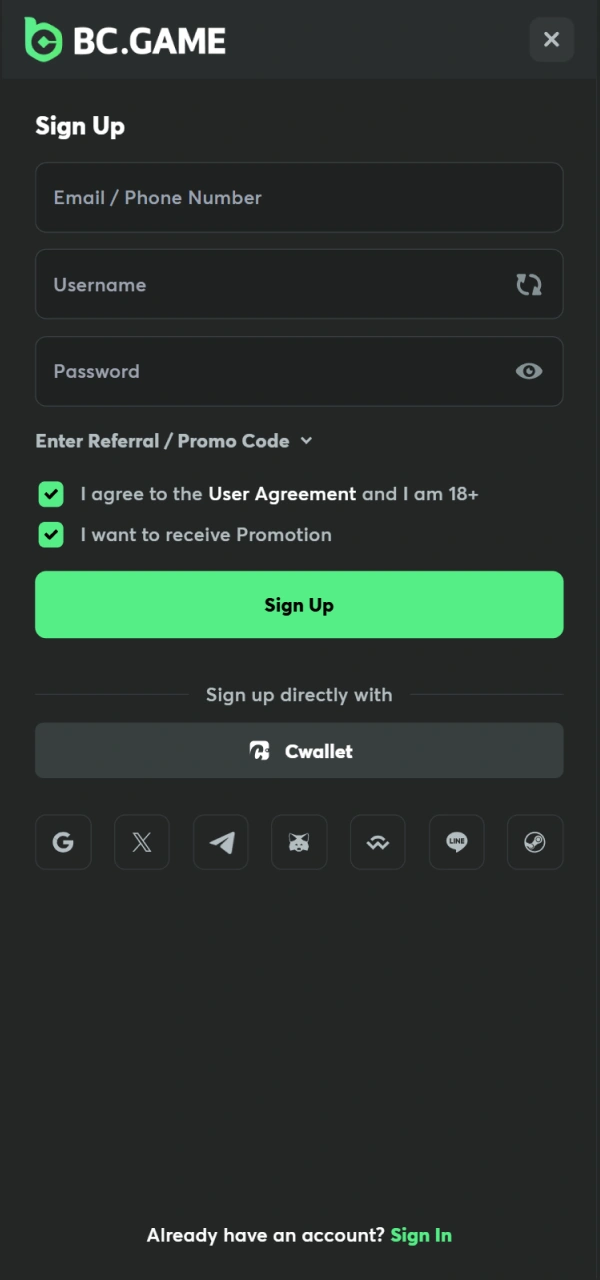This screenshot has width=600, height=1280.
Task: Choose the WalletConnect sign-up icon
Action: click(x=377, y=842)
